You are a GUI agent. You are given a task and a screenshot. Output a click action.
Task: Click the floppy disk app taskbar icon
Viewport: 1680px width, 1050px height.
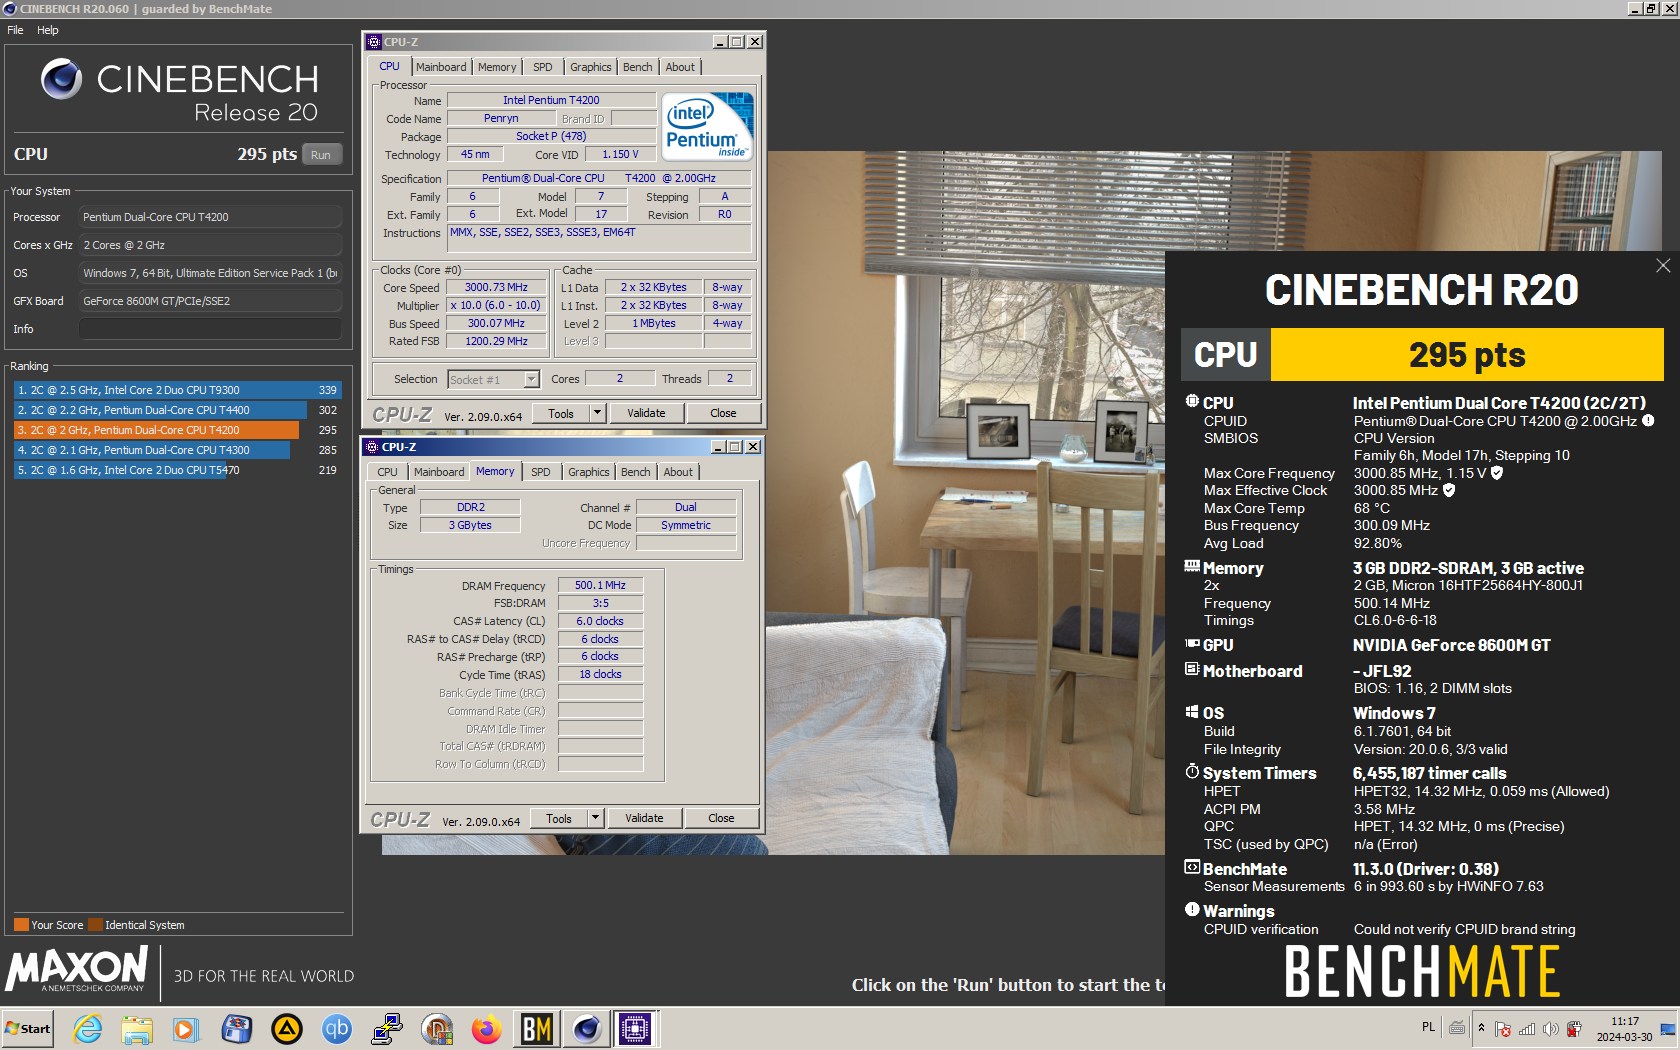point(237,1028)
